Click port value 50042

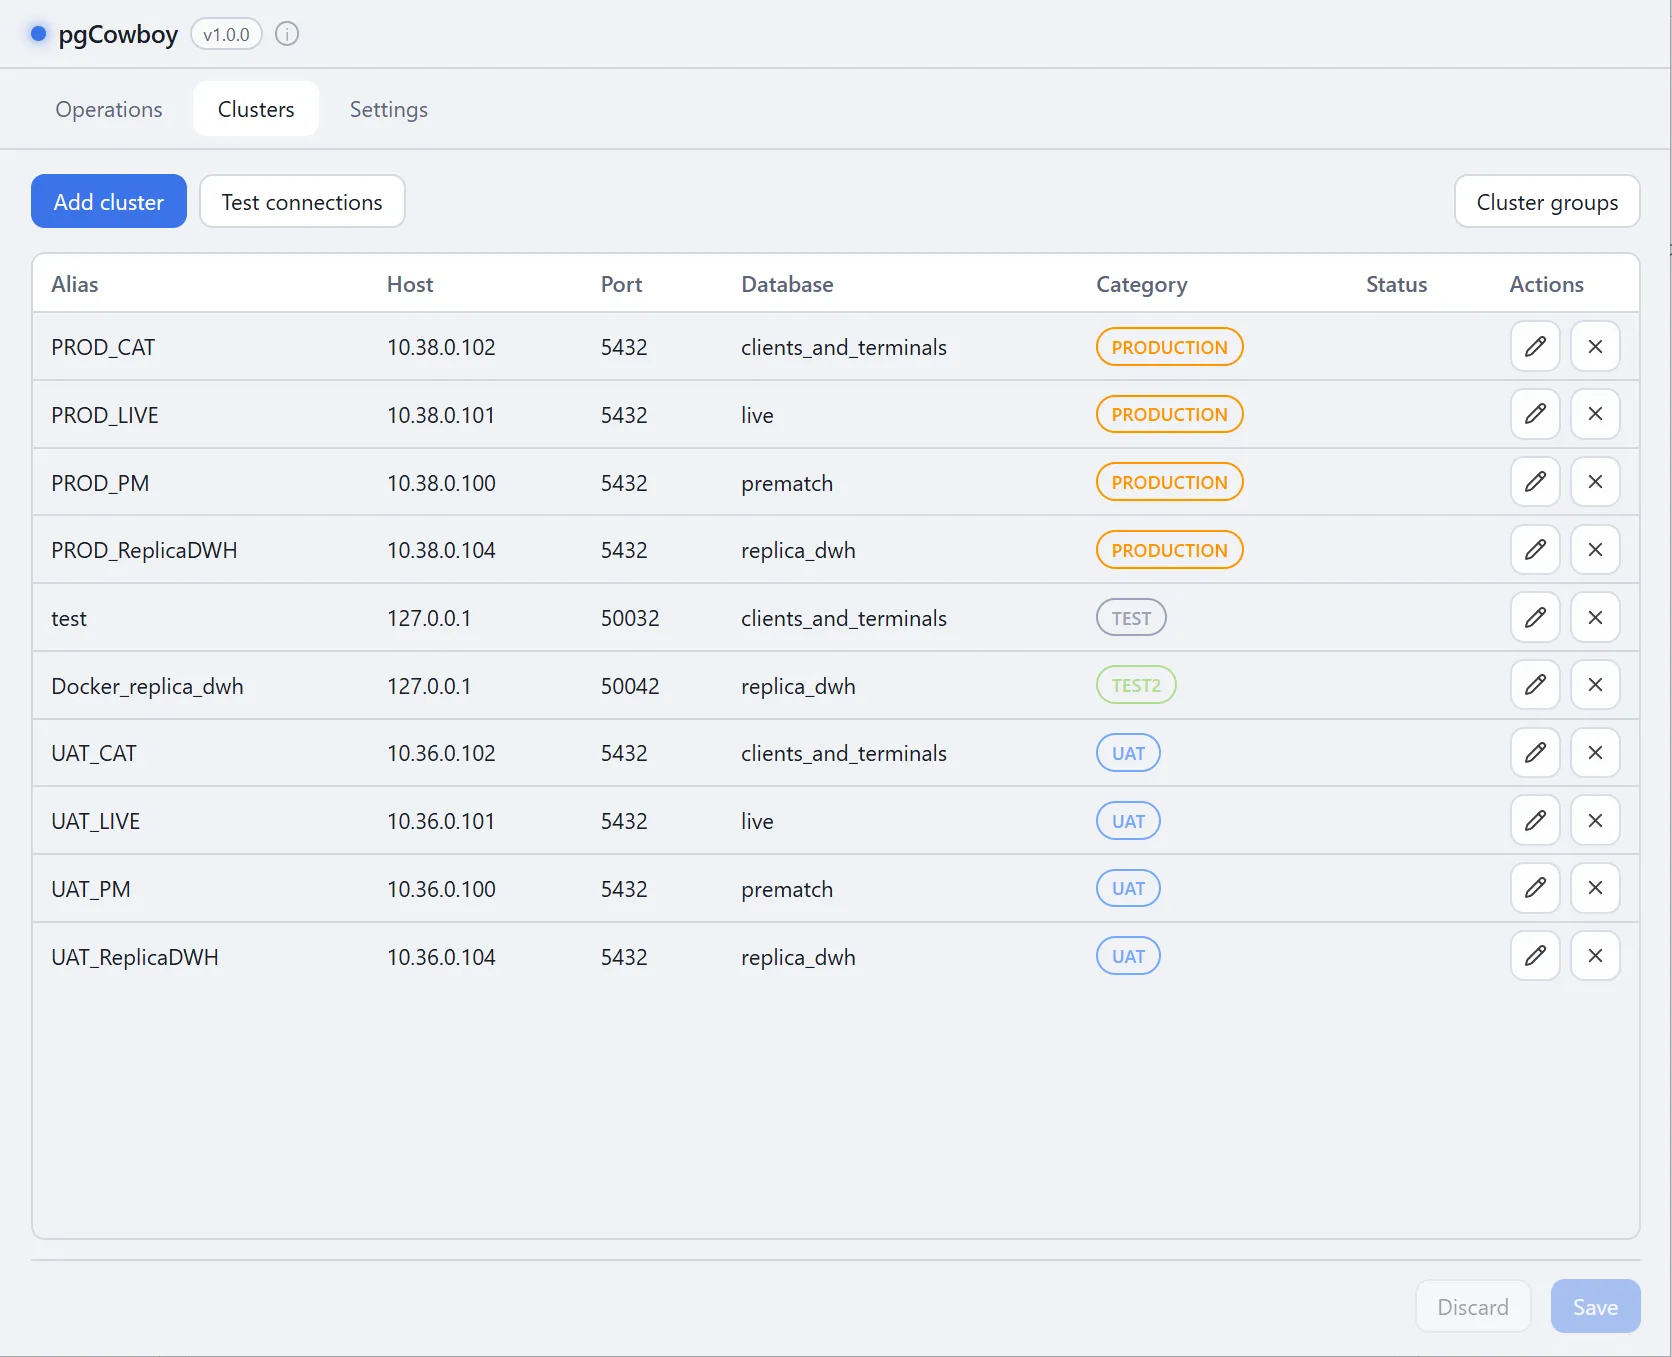point(630,686)
